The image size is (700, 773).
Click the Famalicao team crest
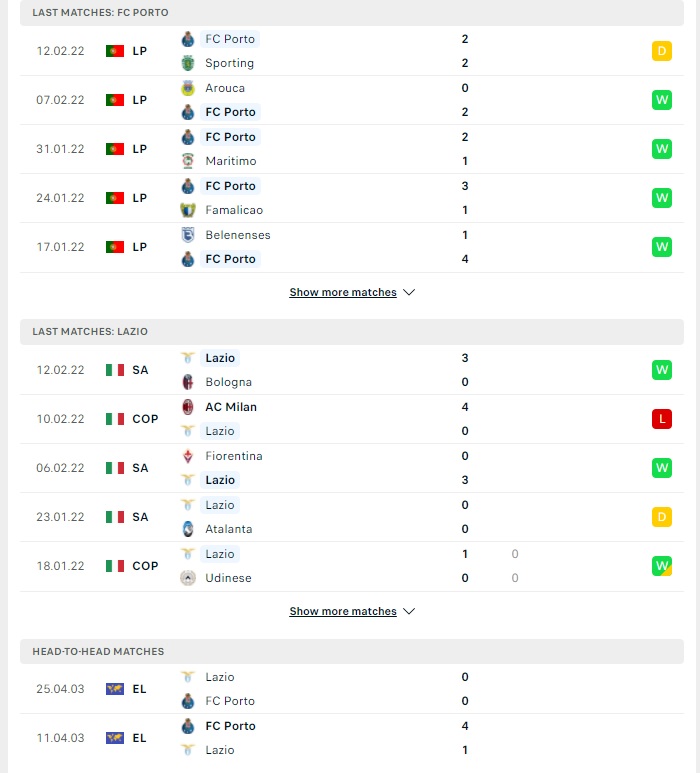[188, 210]
